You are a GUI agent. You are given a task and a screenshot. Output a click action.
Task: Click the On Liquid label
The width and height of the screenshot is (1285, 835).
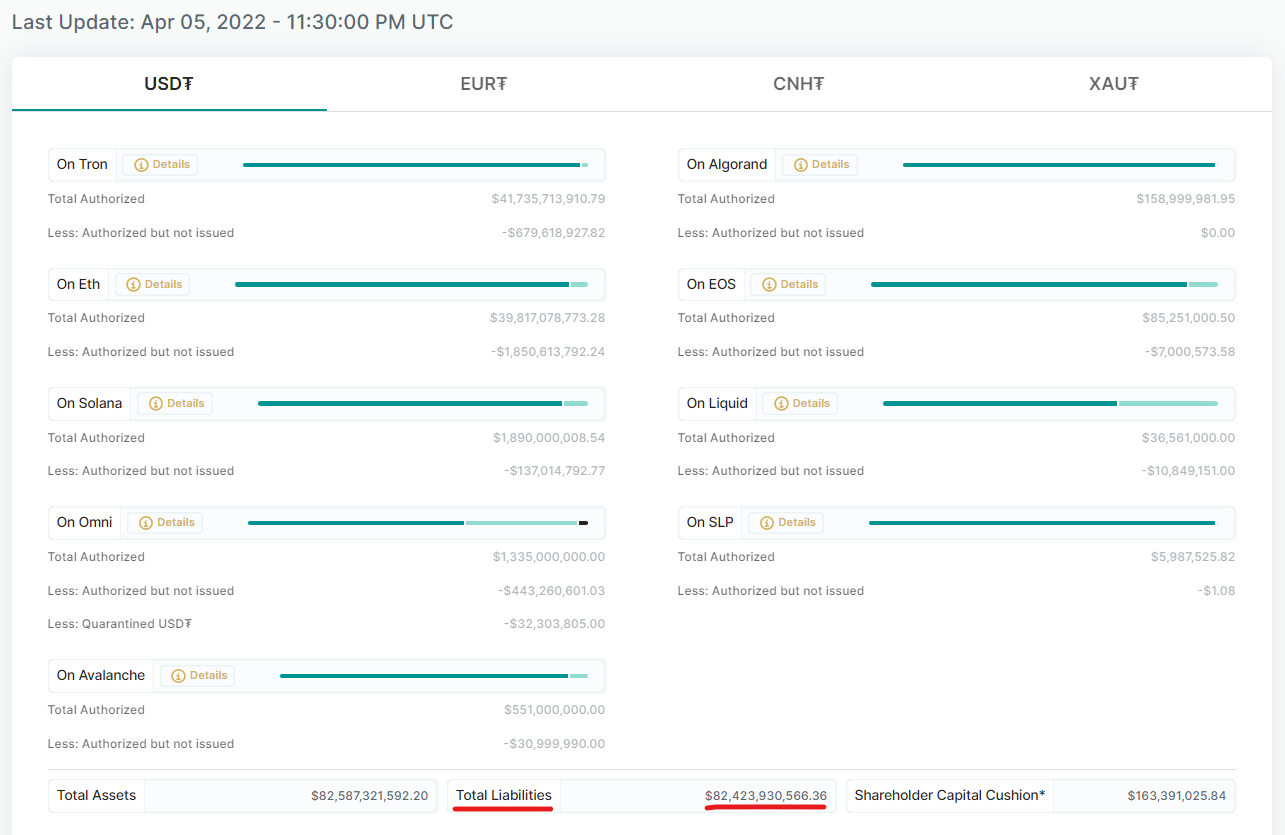(x=717, y=404)
